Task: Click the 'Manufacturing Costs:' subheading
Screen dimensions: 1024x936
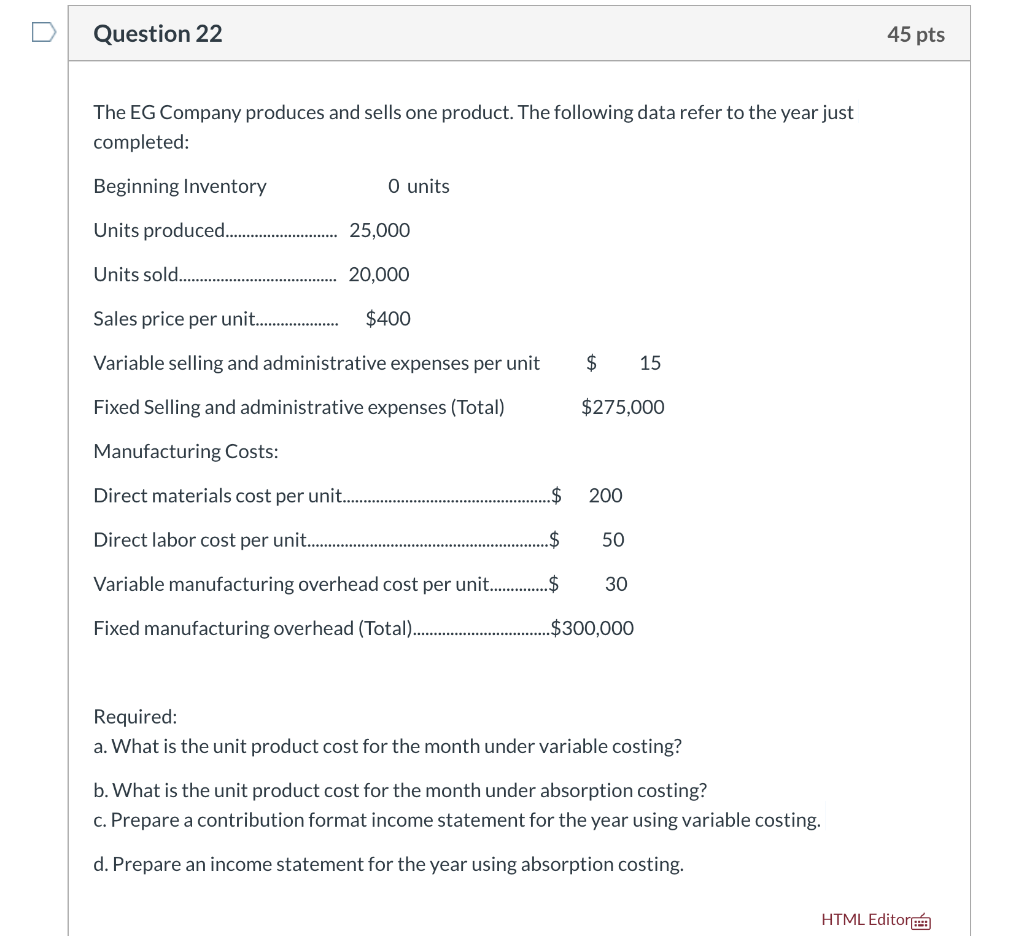Action: coord(185,451)
